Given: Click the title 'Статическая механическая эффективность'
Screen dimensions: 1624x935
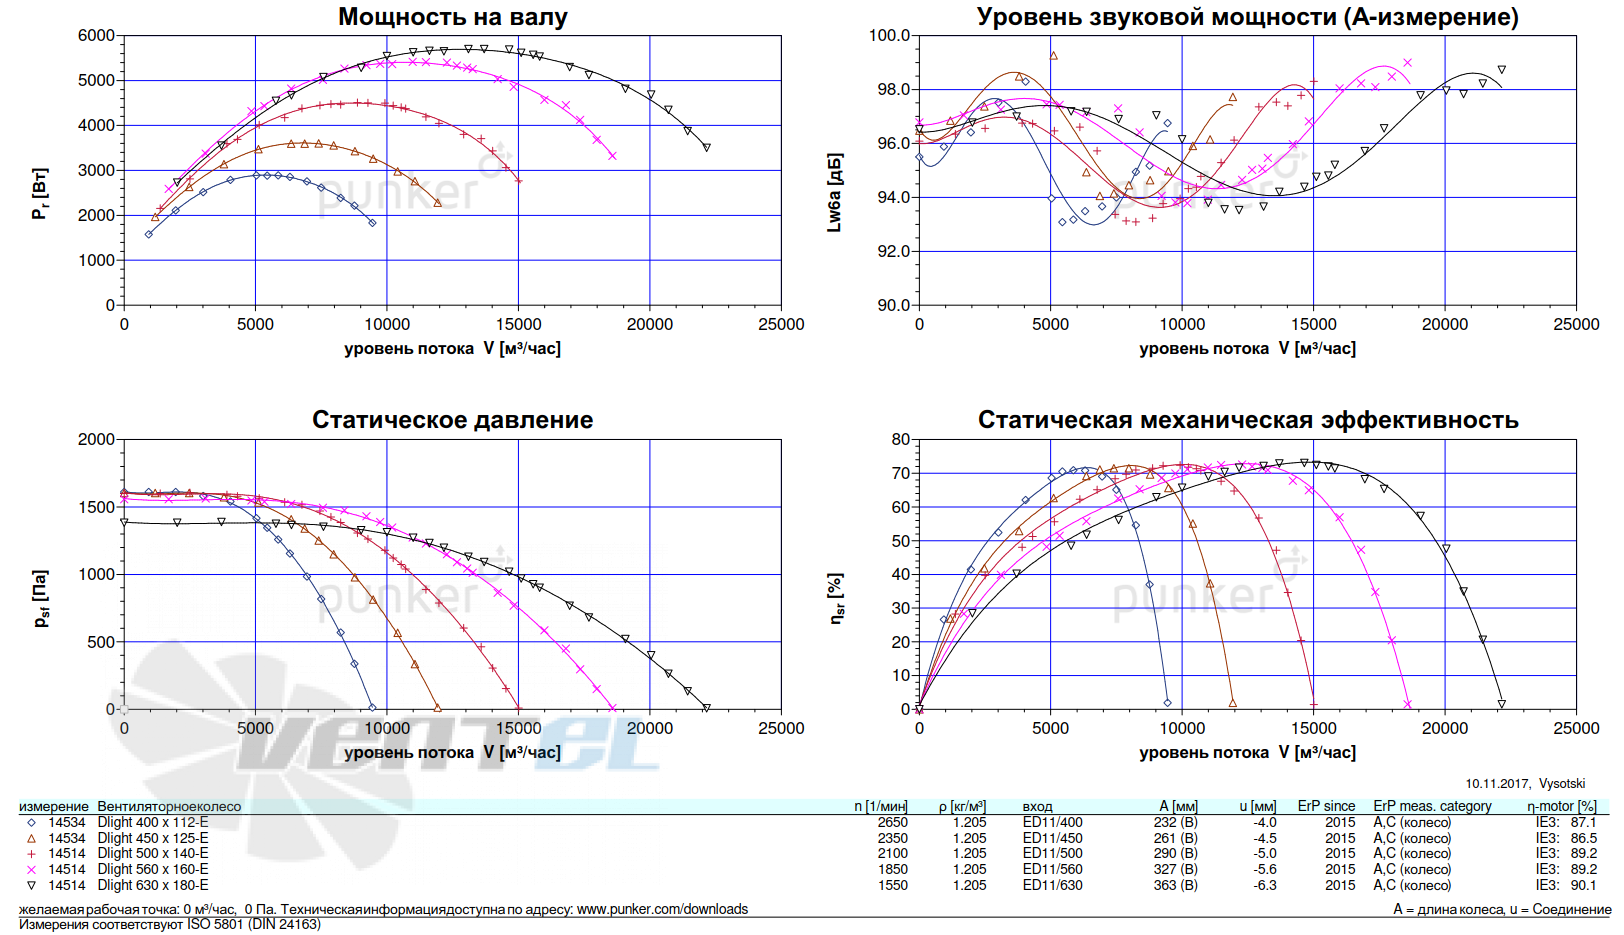Looking at the screenshot, I should point(1248,420).
